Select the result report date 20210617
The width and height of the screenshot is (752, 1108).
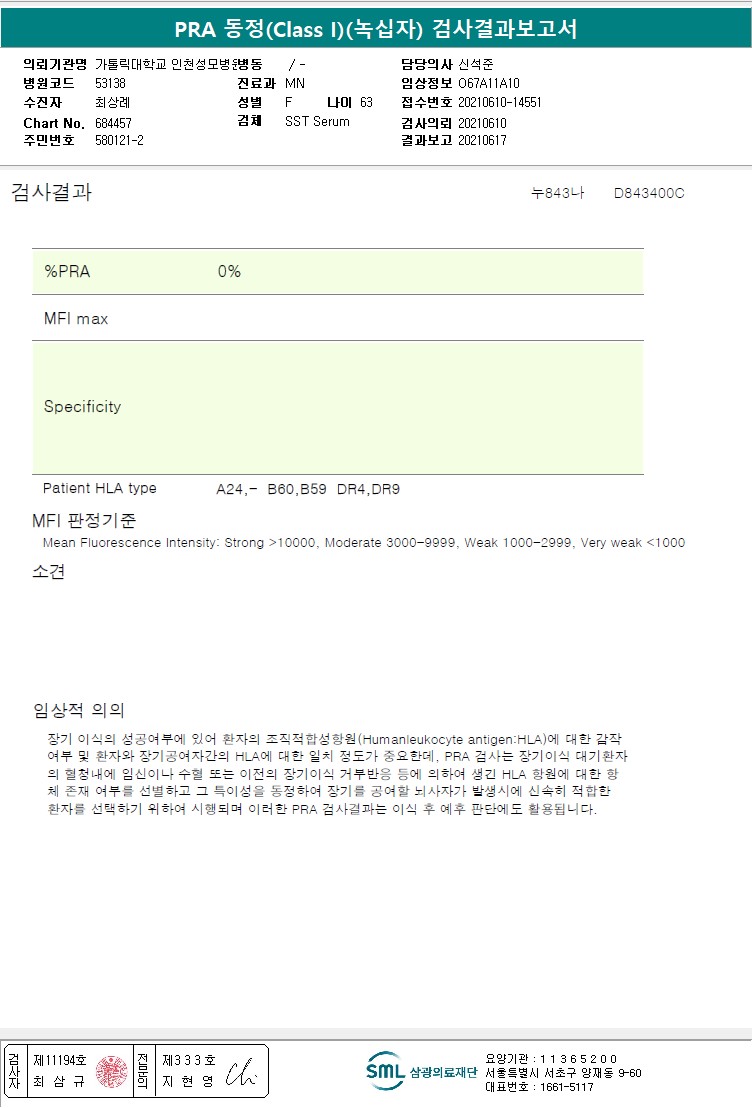(482, 140)
